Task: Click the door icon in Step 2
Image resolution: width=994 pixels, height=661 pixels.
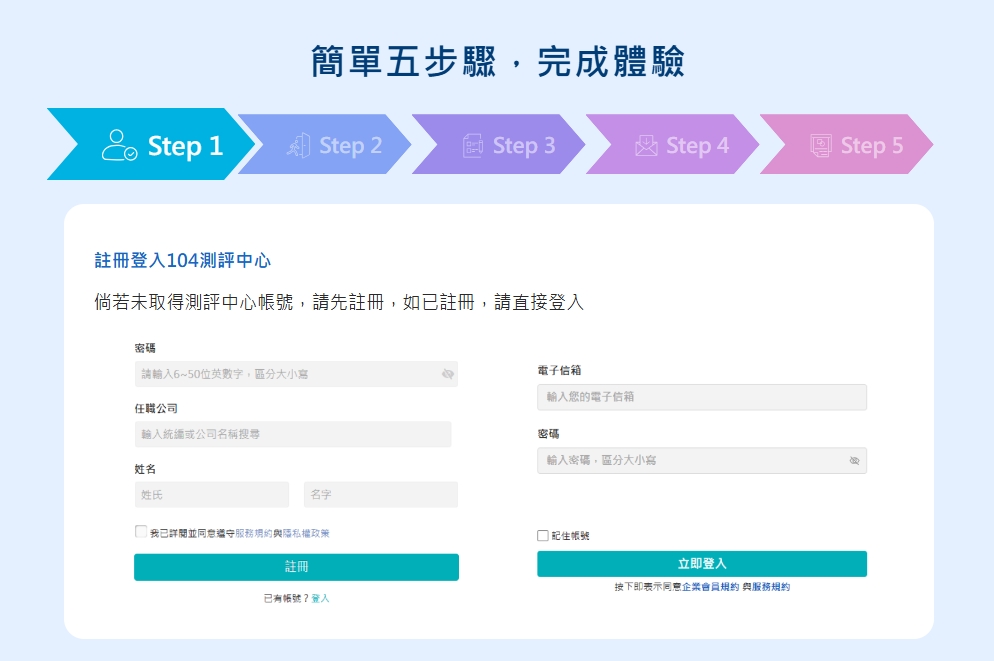Action: pos(299,146)
